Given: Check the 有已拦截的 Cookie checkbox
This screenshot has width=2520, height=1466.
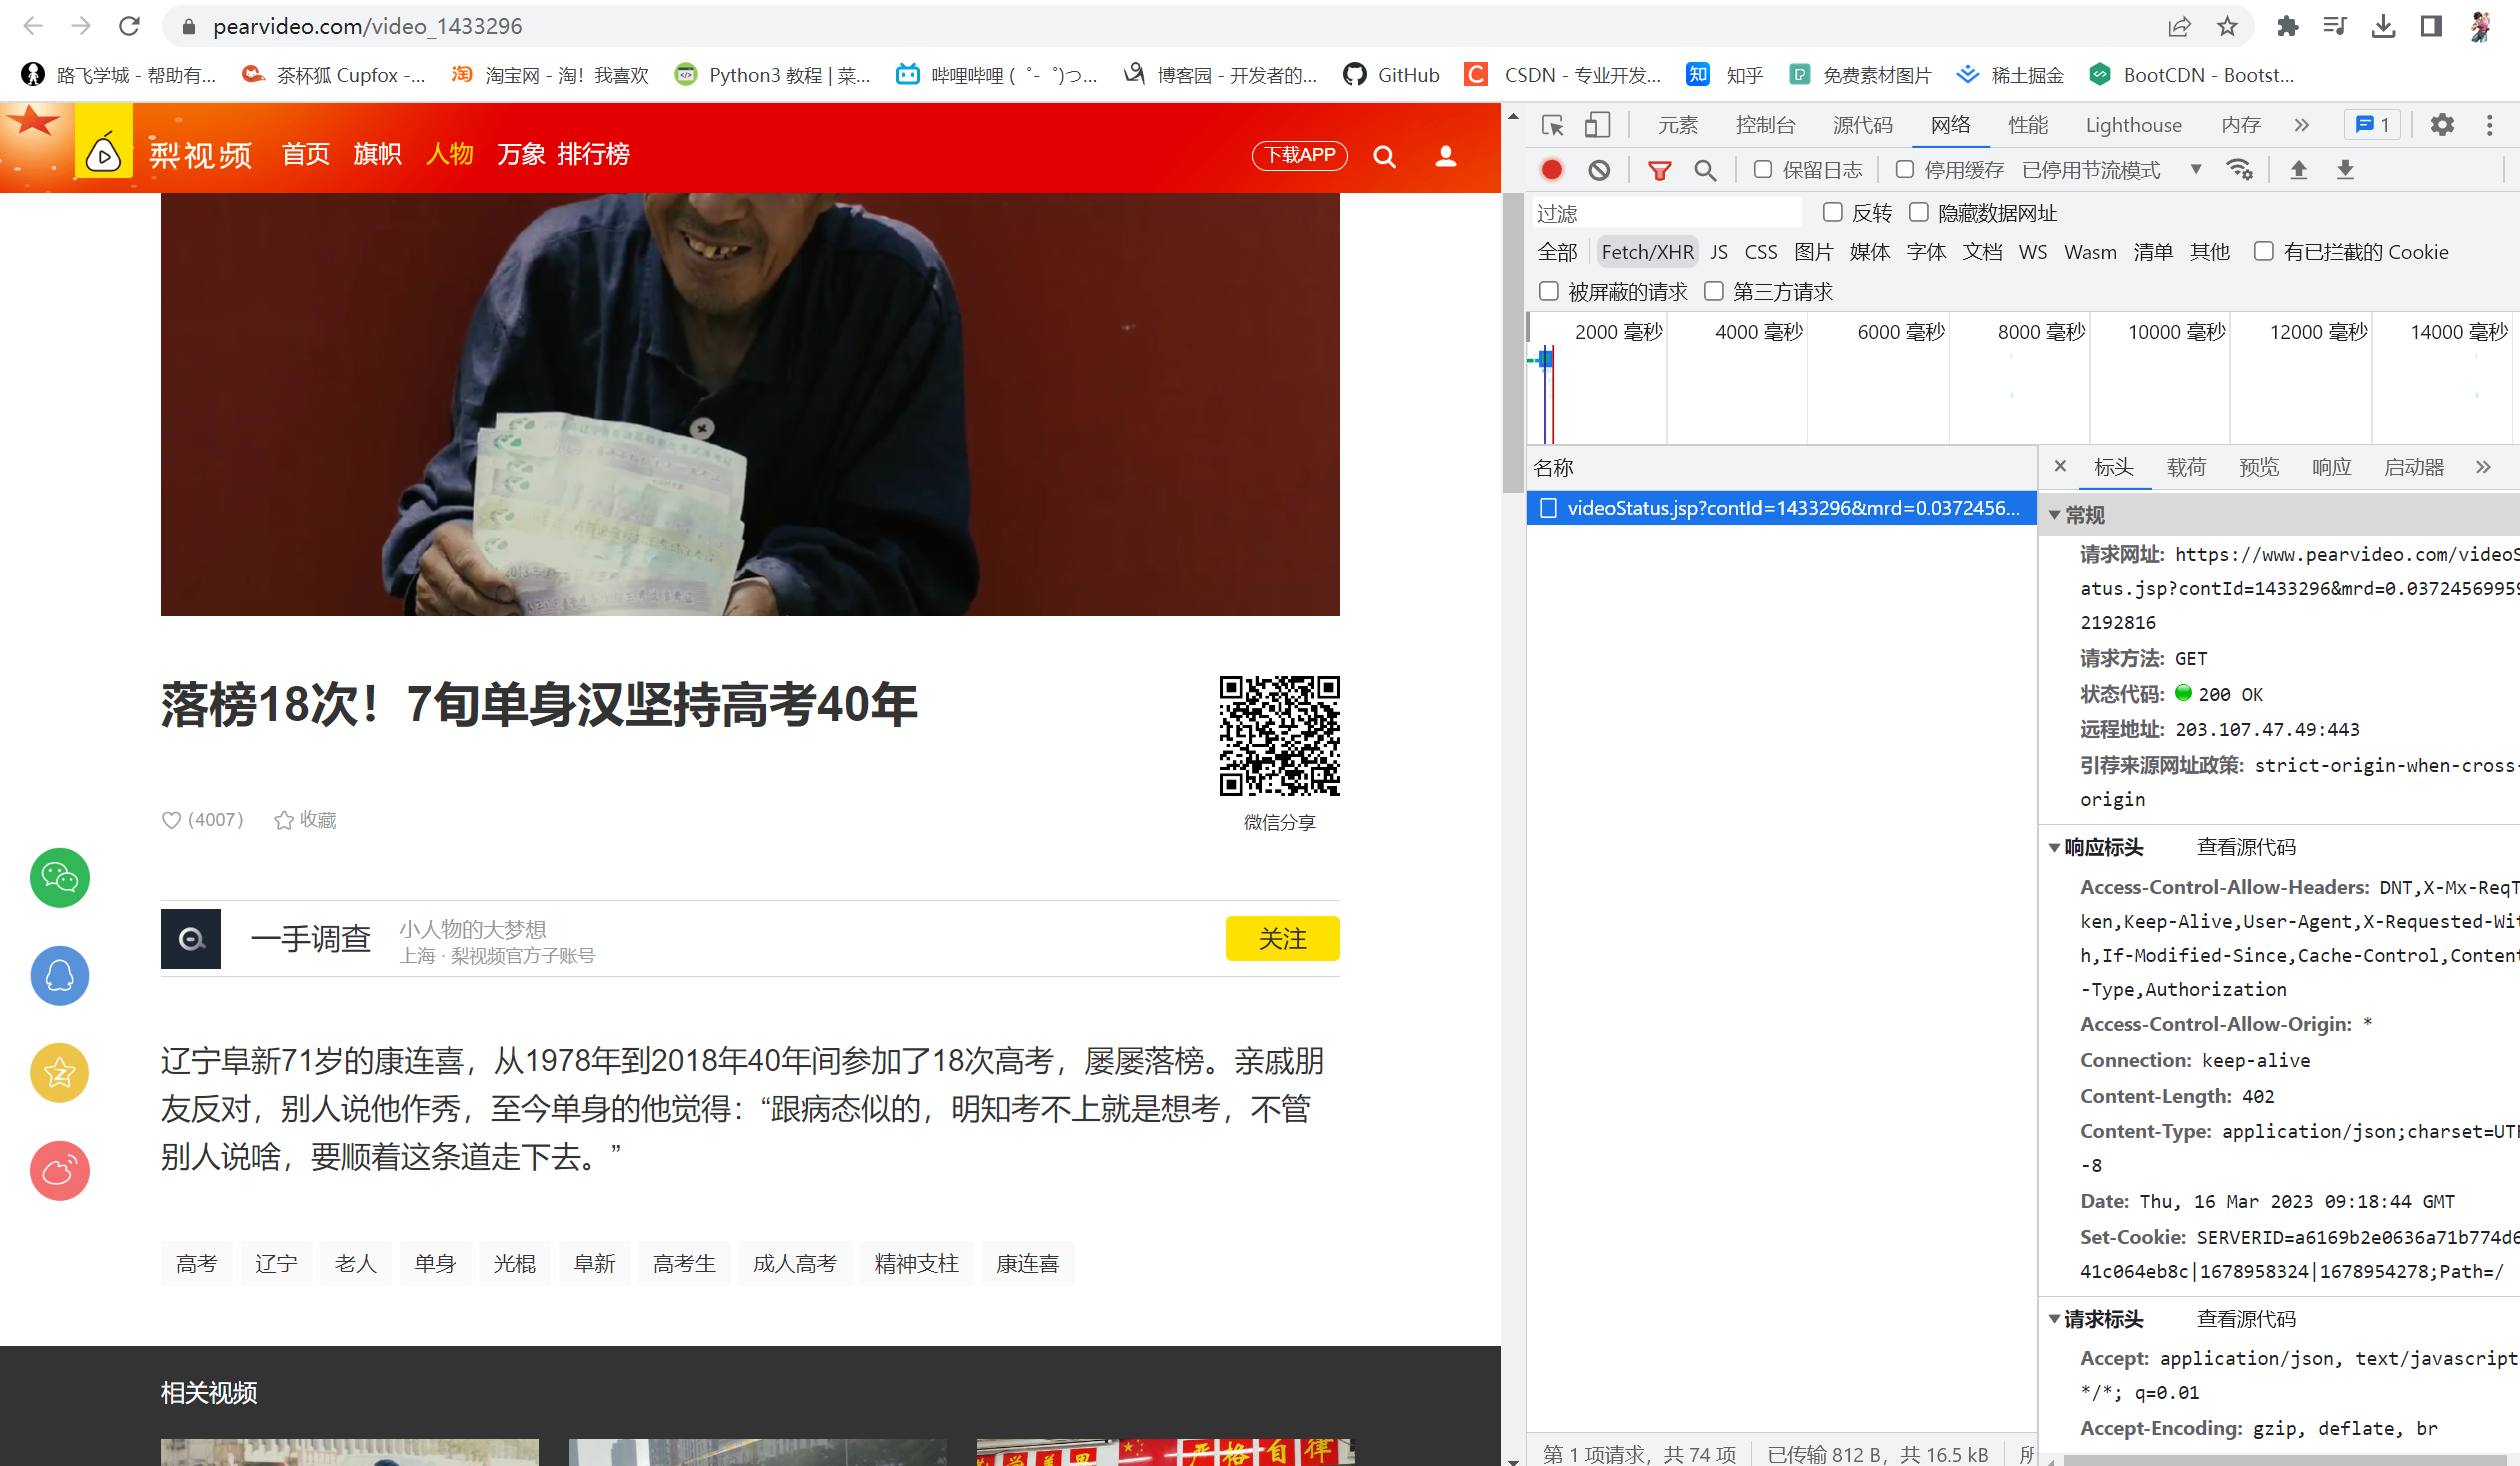Looking at the screenshot, I should pos(2264,251).
